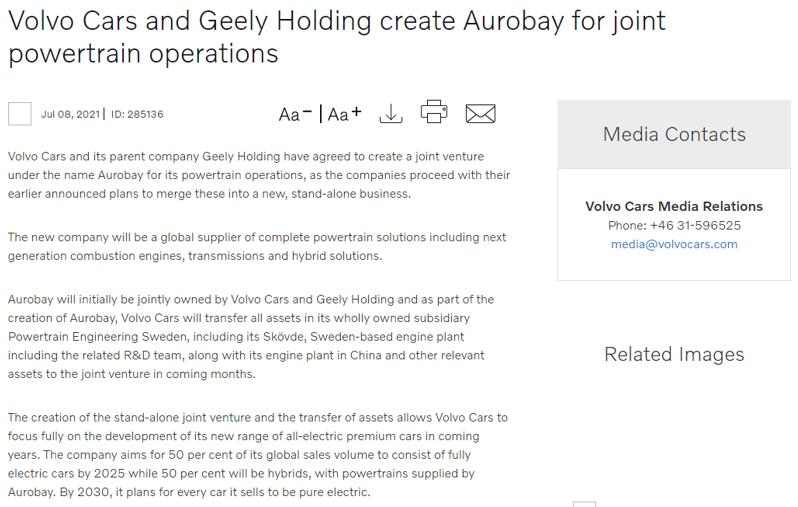Click the paragraph starting 'Aurobay will initially be'
798x507 pixels.
pyautogui.click(x=251, y=336)
